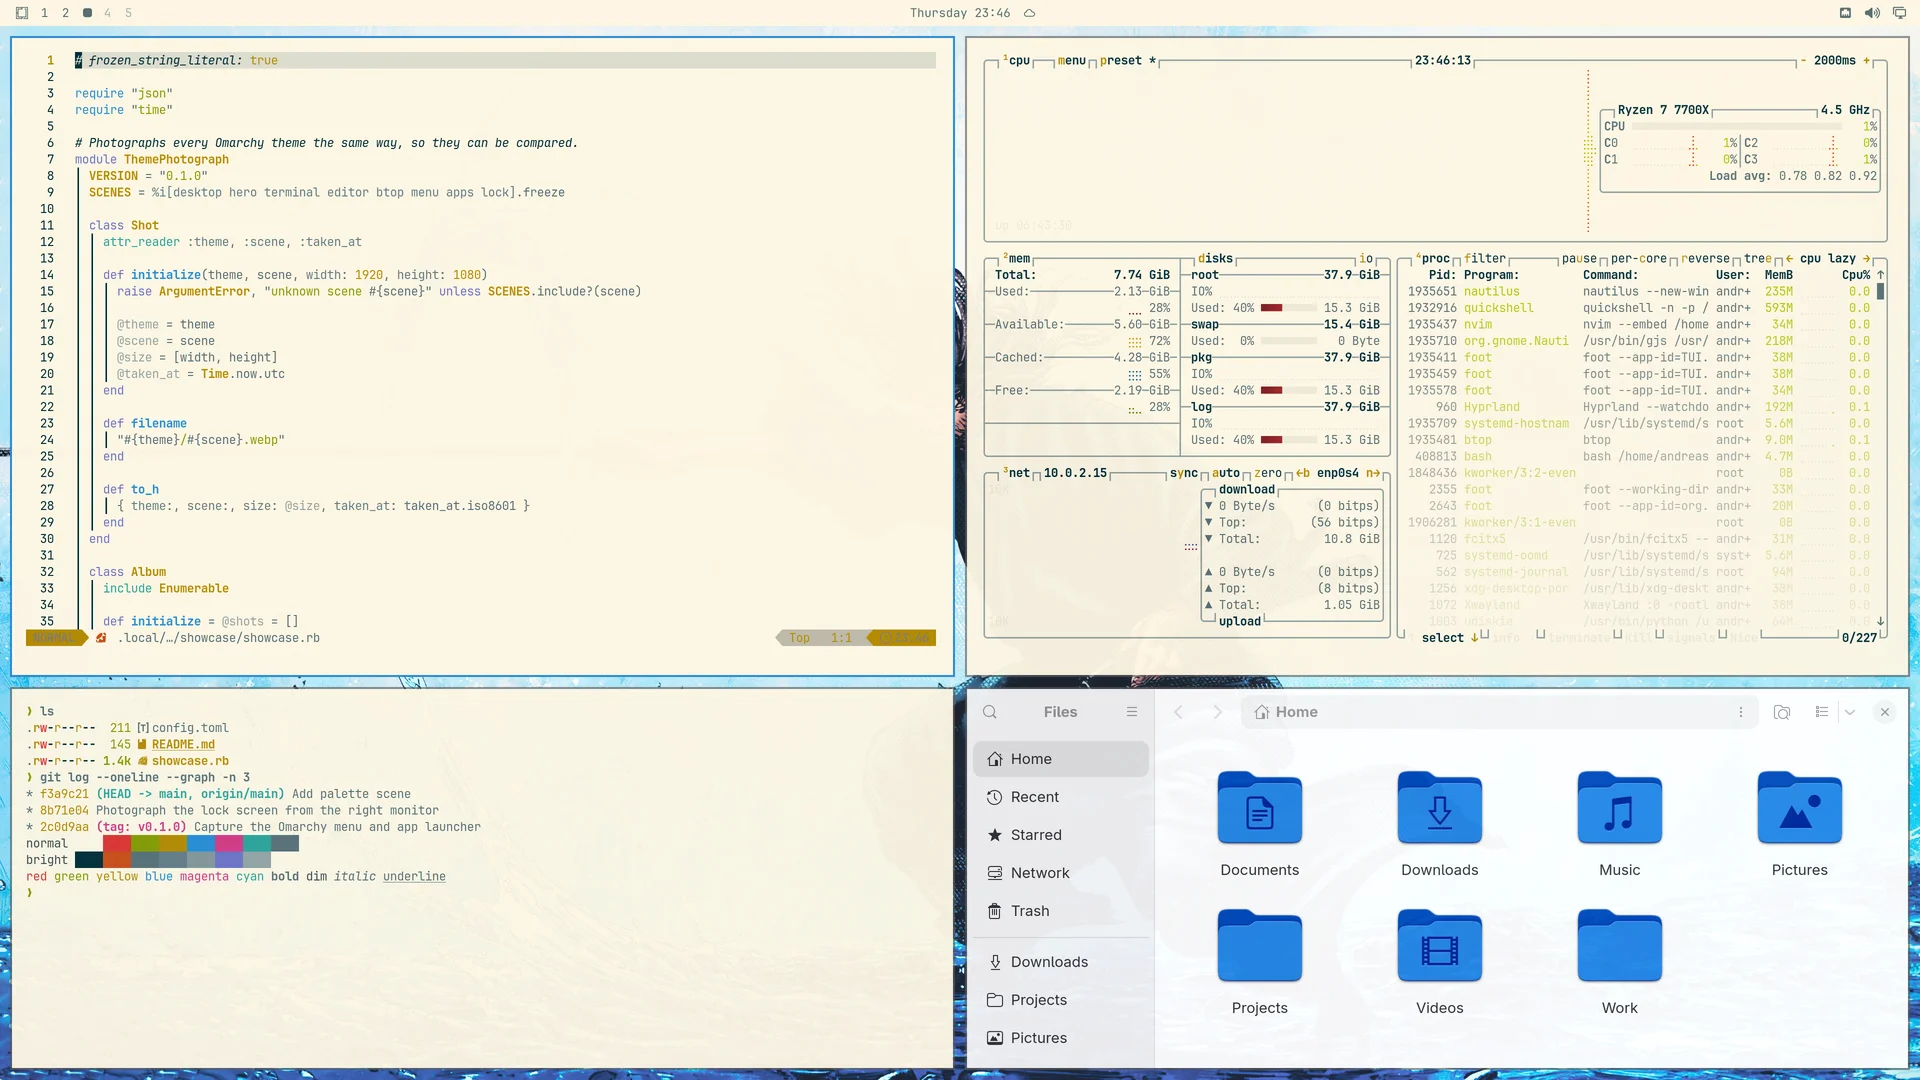The image size is (1920, 1080).
Task: Toggle btop process tree view
Action: point(1758,259)
